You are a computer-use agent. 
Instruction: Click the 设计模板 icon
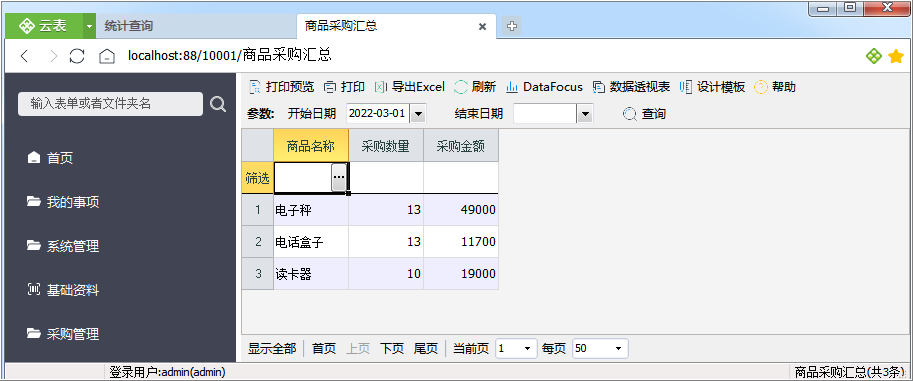tap(686, 87)
